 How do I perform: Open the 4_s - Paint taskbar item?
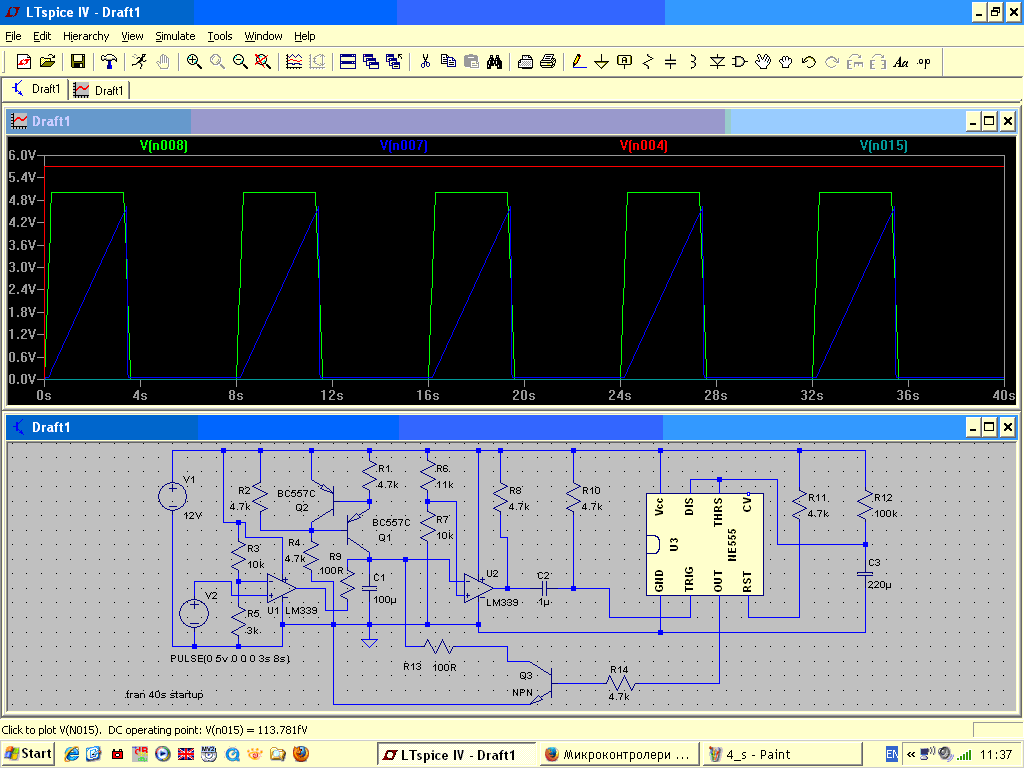pos(781,754)
